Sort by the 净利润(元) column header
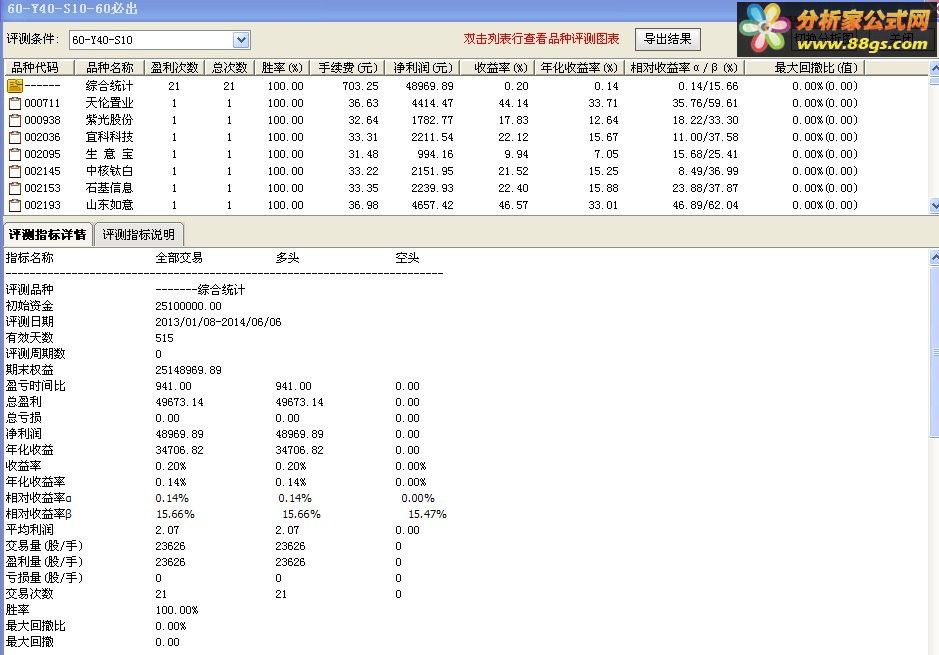Image resolution: width=939 pixels, height=655 pixels. (x=423, y=68)
